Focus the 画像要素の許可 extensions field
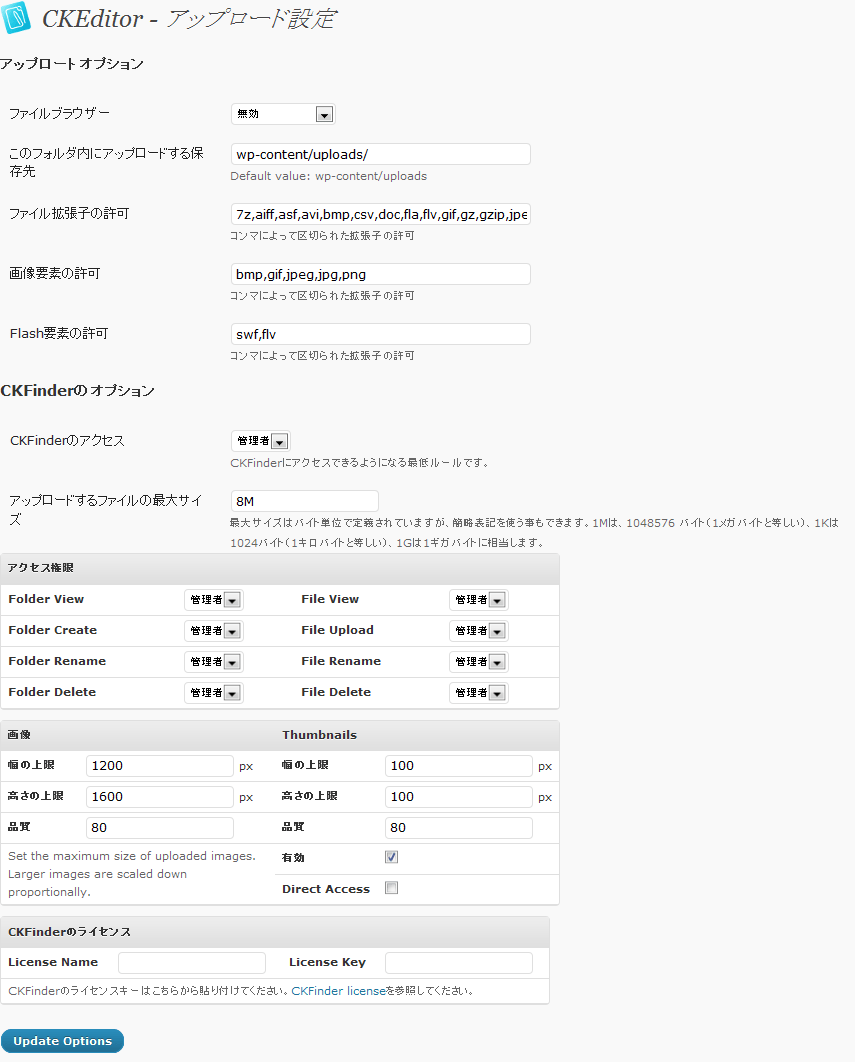The width and height of the screenshot is (855, 1062). pyautogui.click(x=381, y=274)
